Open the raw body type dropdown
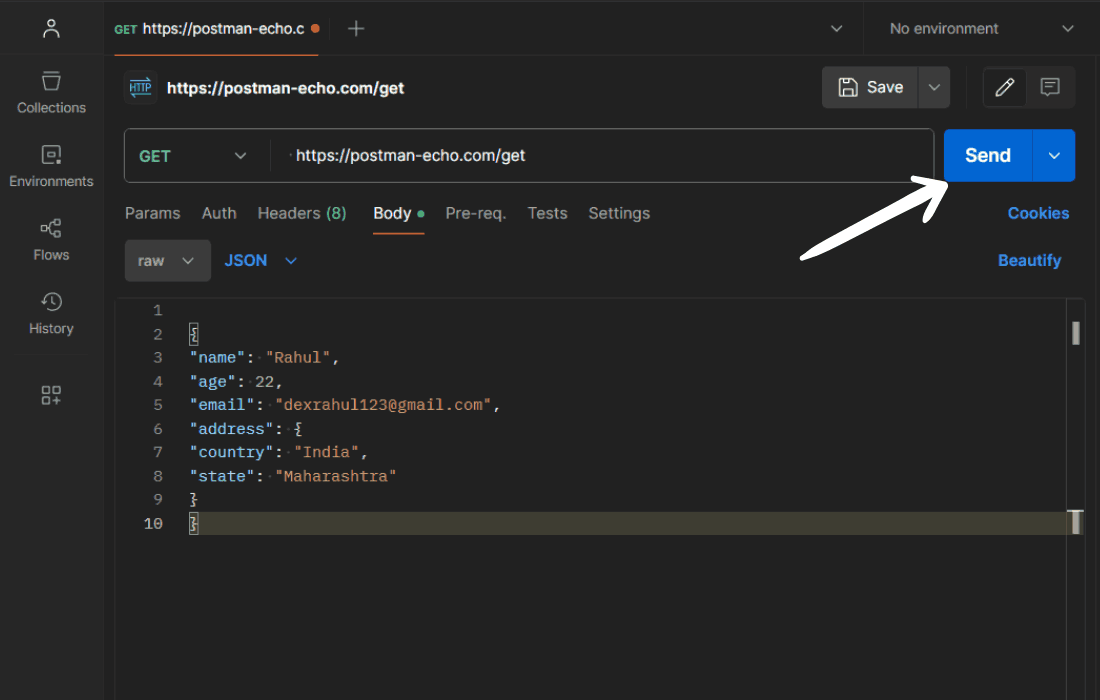The height and width of the screenshot is (700, 1100). [x=167, y=260]
